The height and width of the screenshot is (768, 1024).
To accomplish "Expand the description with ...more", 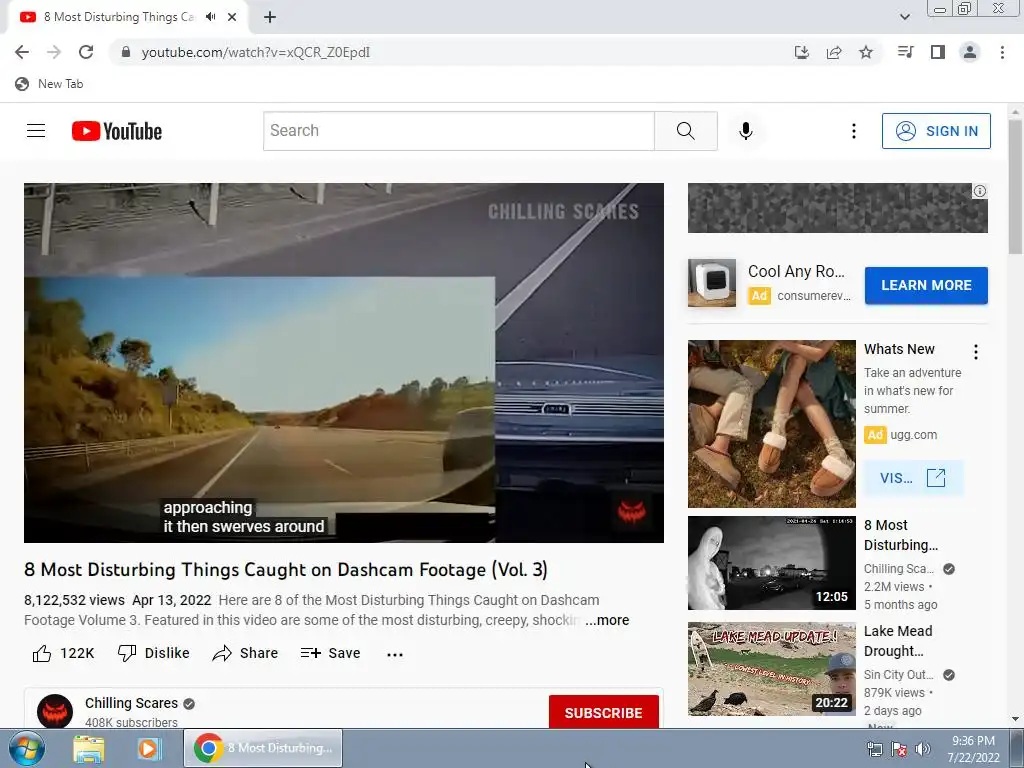I will tap(607, 620).
